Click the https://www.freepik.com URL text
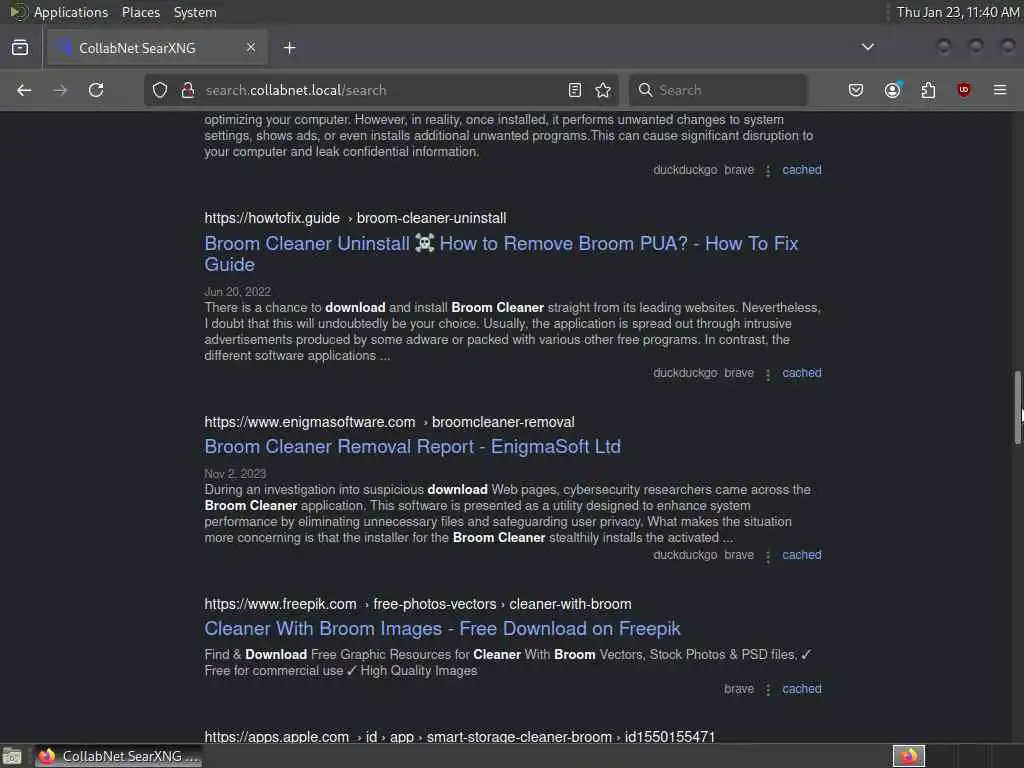The height and width of the screenshot is (768, 1024). 280,605
